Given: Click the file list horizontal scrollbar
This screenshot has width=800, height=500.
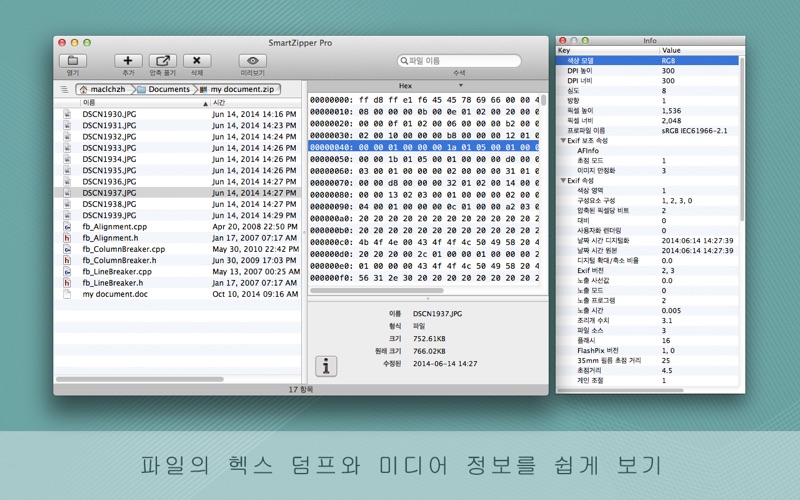Looking at the screenshot, I should [139, 379].
